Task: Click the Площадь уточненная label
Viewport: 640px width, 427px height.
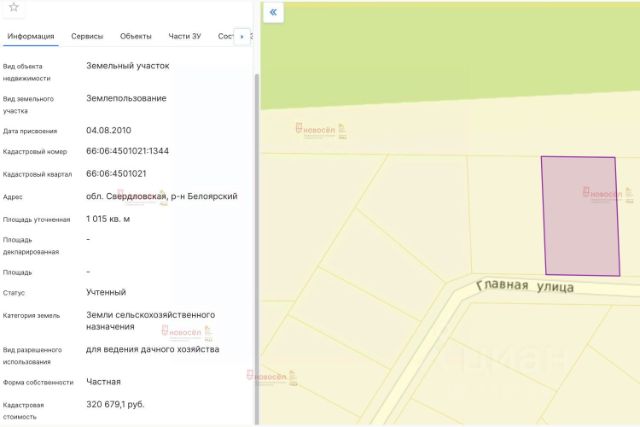Action: pyautogui.click(x=36, y=220)
